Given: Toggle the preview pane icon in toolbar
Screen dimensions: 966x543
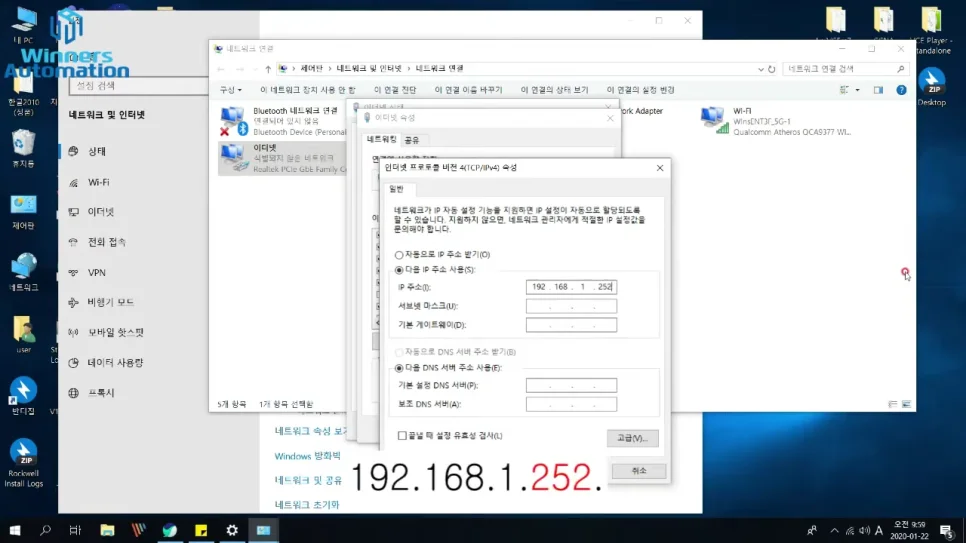Looking at the screenshot, I should [878, 90].
